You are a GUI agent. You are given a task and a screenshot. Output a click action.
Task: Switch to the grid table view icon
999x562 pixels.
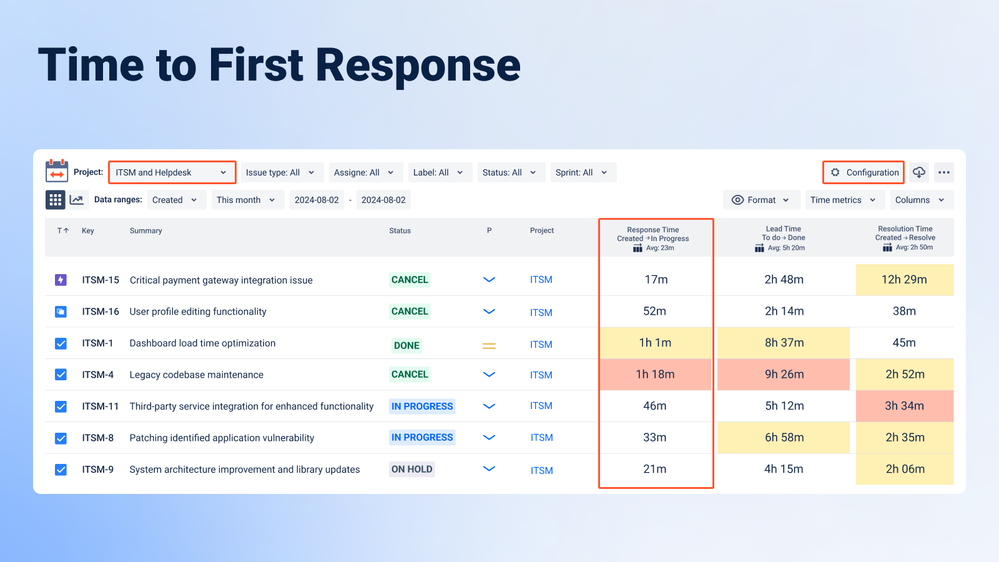(55, 199)
